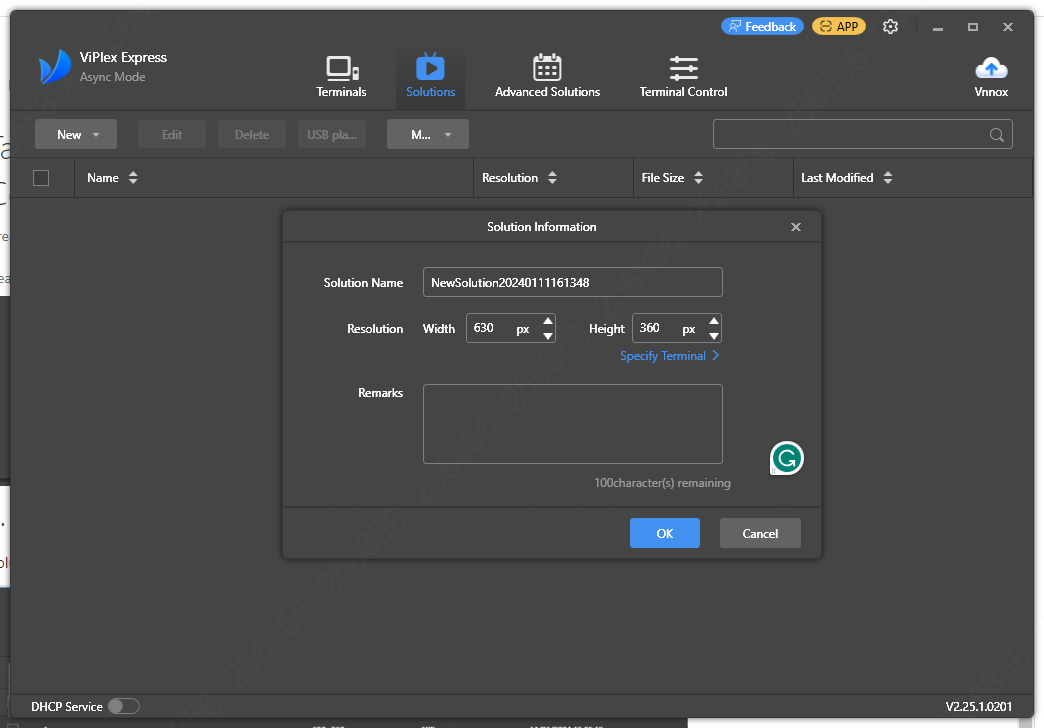The height and width of the screenshot is (728, 1044).
Task: Confirm with the OK button
Action: (664, 533)
